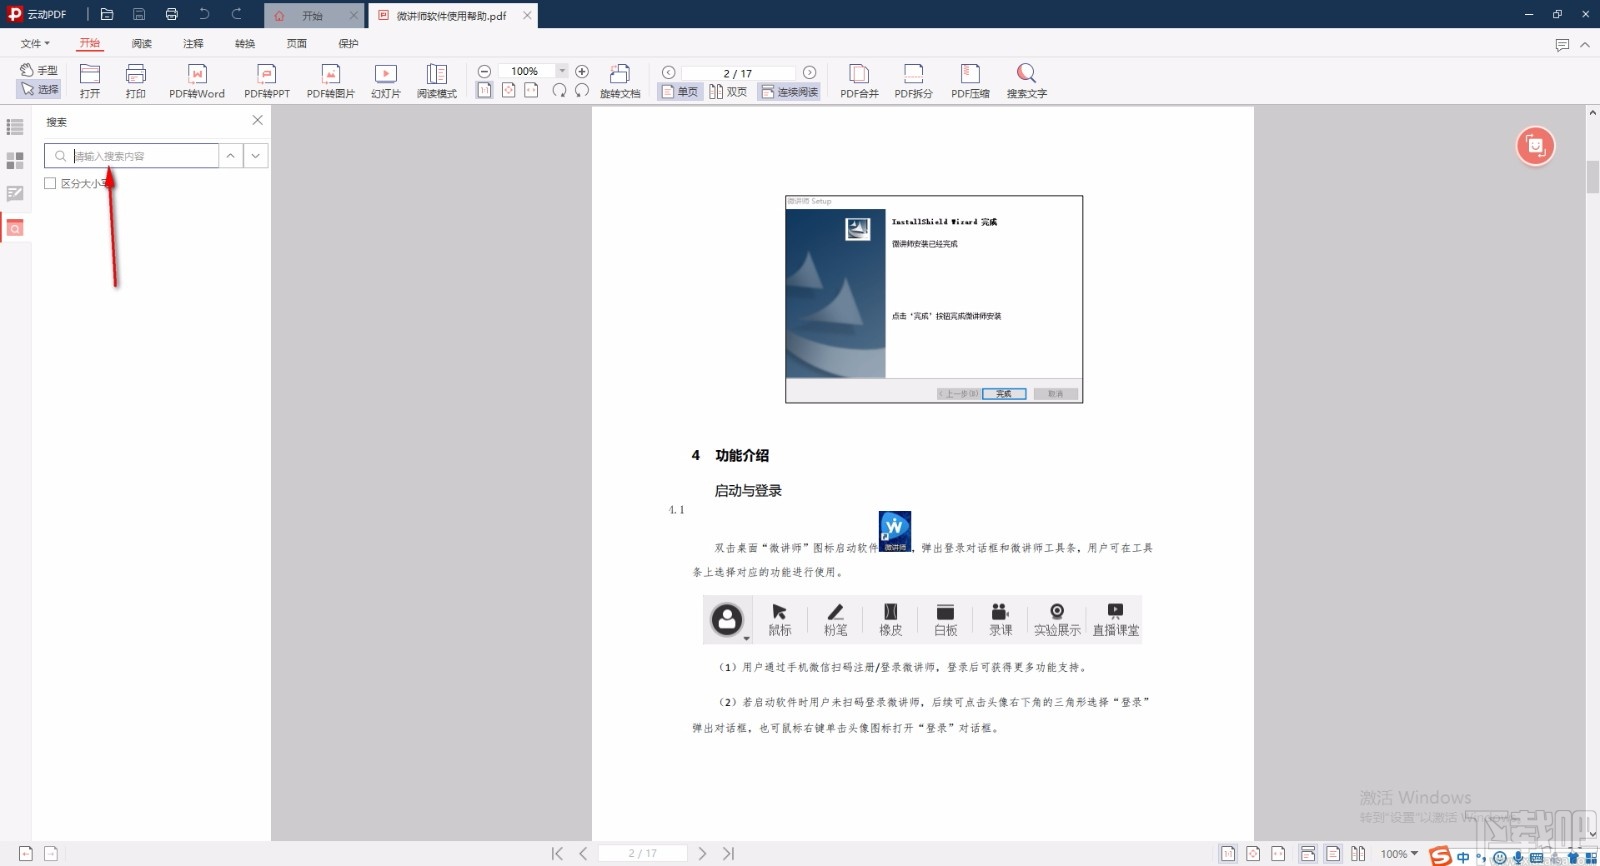Open the status bar 100% zoom dropdown
This screenshot has height=866, width=1600.
[1400, 854]
